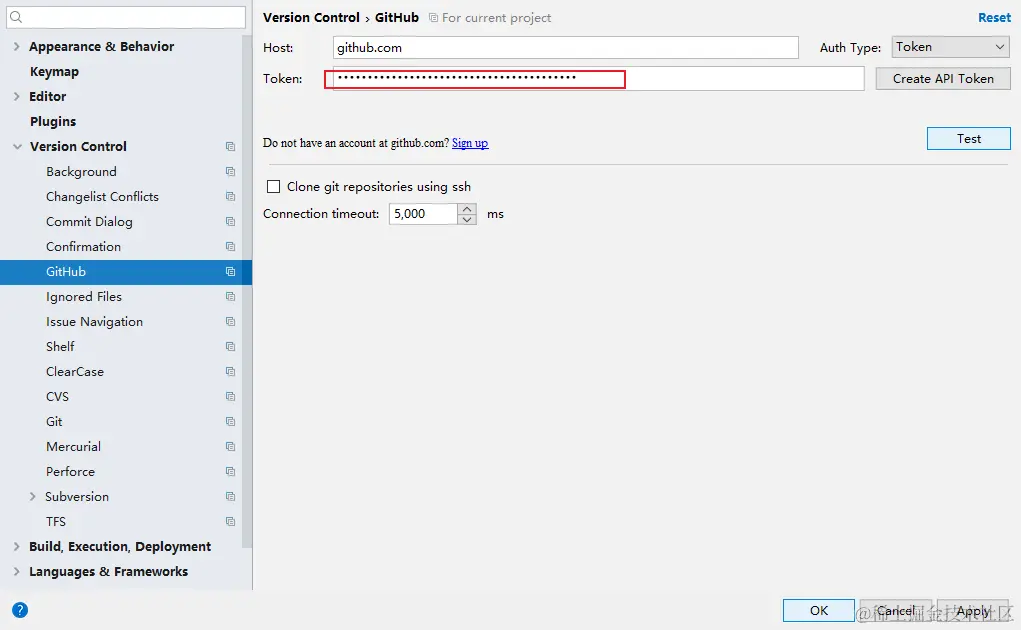The width and height of the screenshot is (1021, 630).
Task: Click project-level icon beside CVS
Action: click(x=230, y=396)
